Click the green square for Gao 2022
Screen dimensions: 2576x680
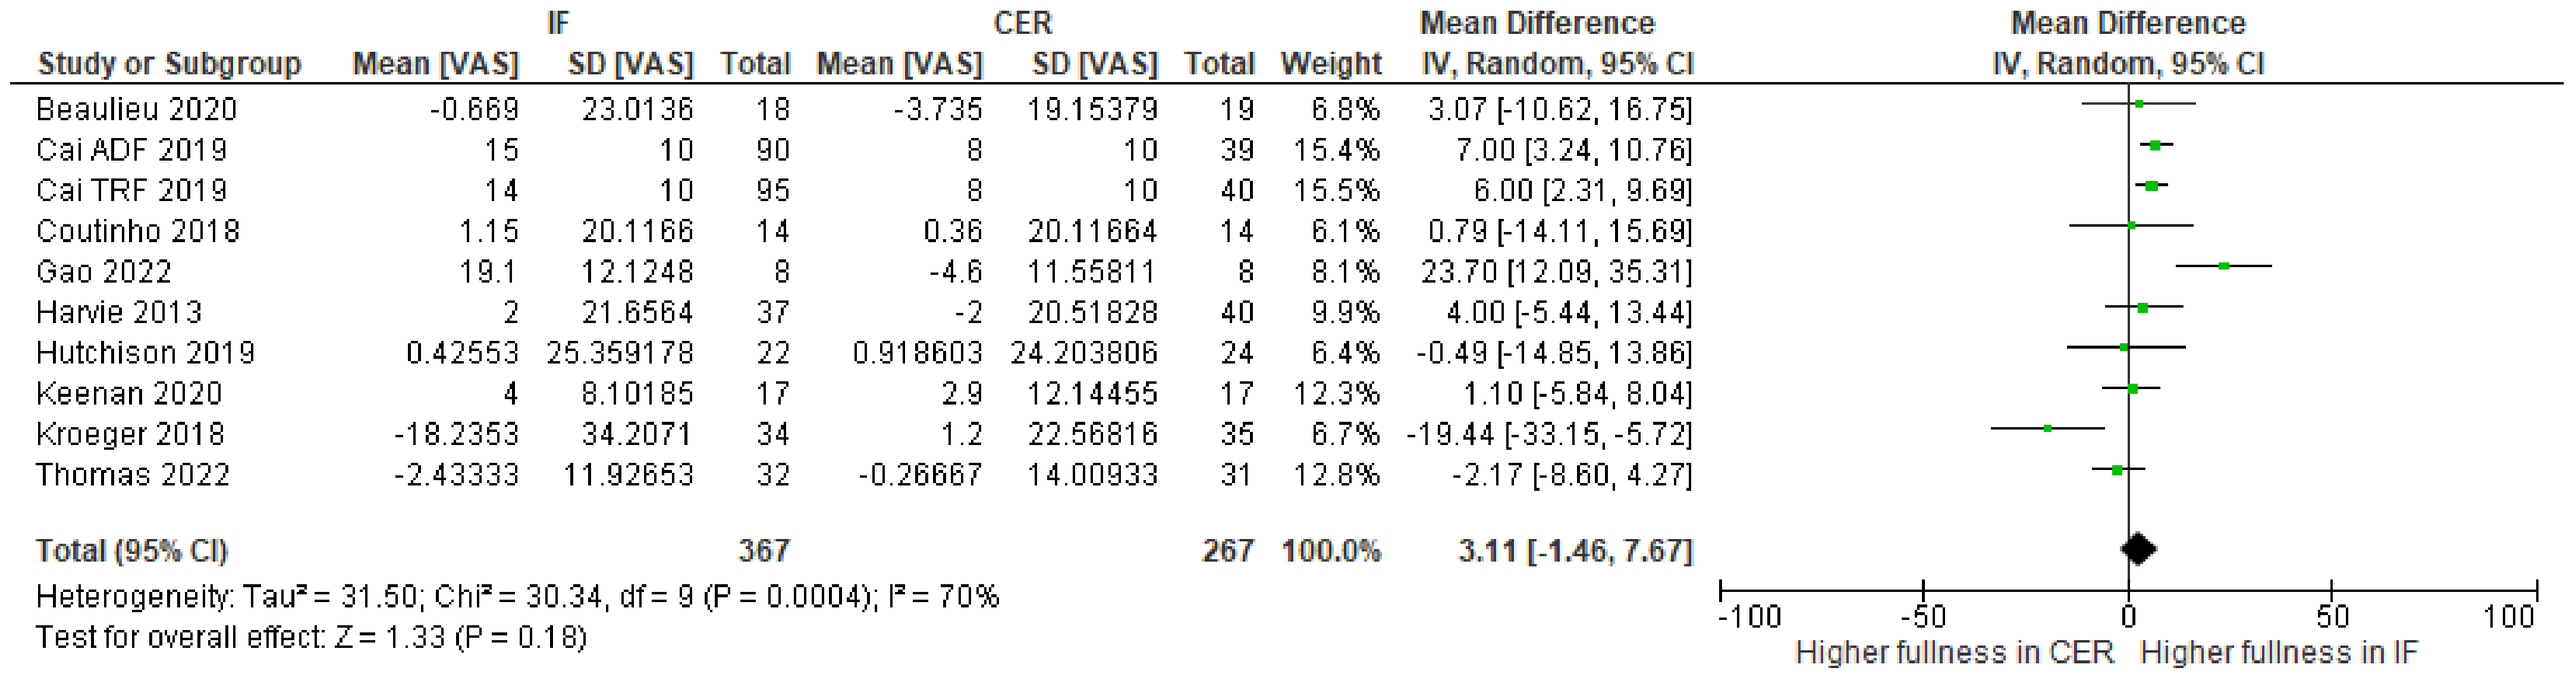(x=2223, y=266)
